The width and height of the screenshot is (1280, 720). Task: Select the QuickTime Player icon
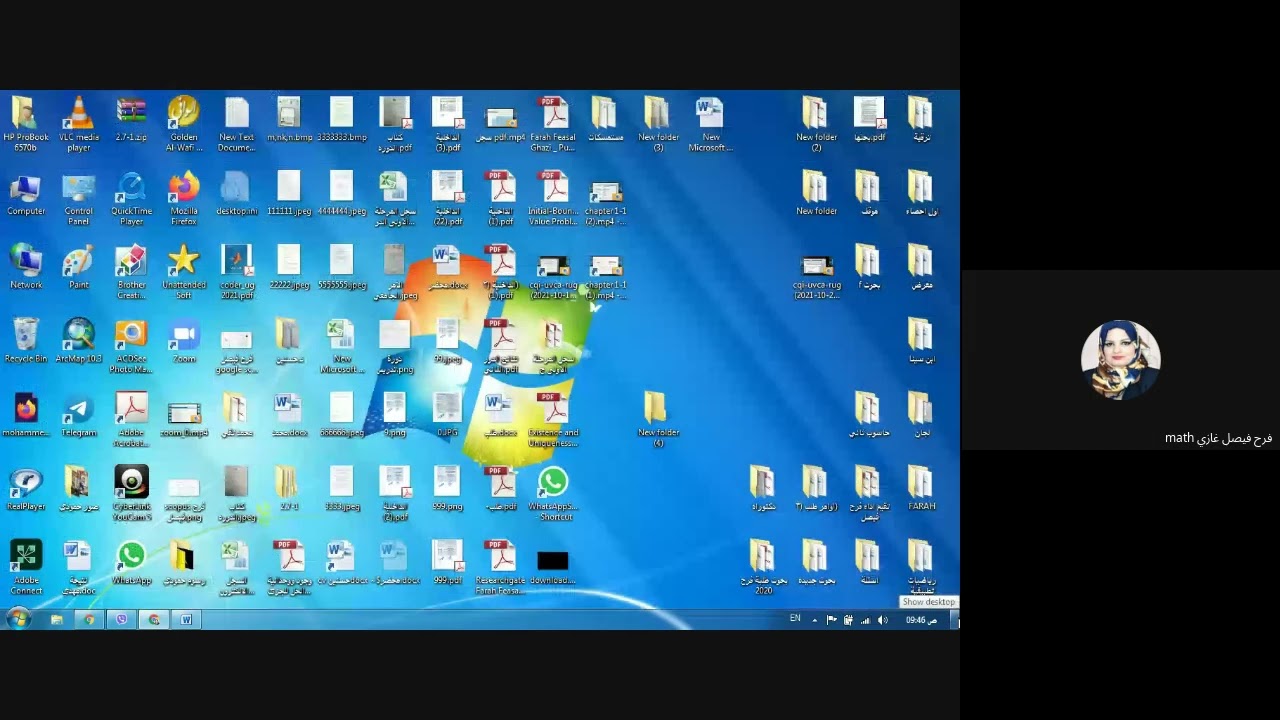coord(131,198)
